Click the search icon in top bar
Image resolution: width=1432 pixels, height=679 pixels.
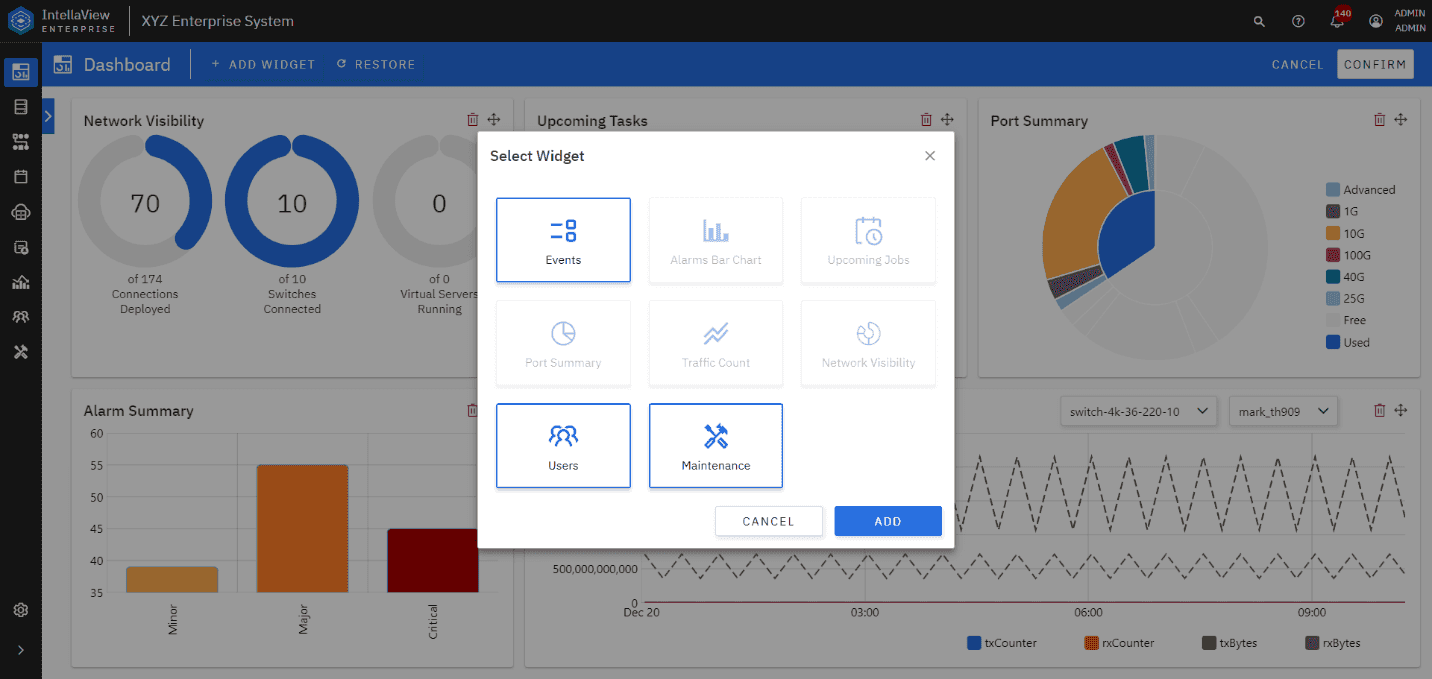click(x=1259, y=21)
